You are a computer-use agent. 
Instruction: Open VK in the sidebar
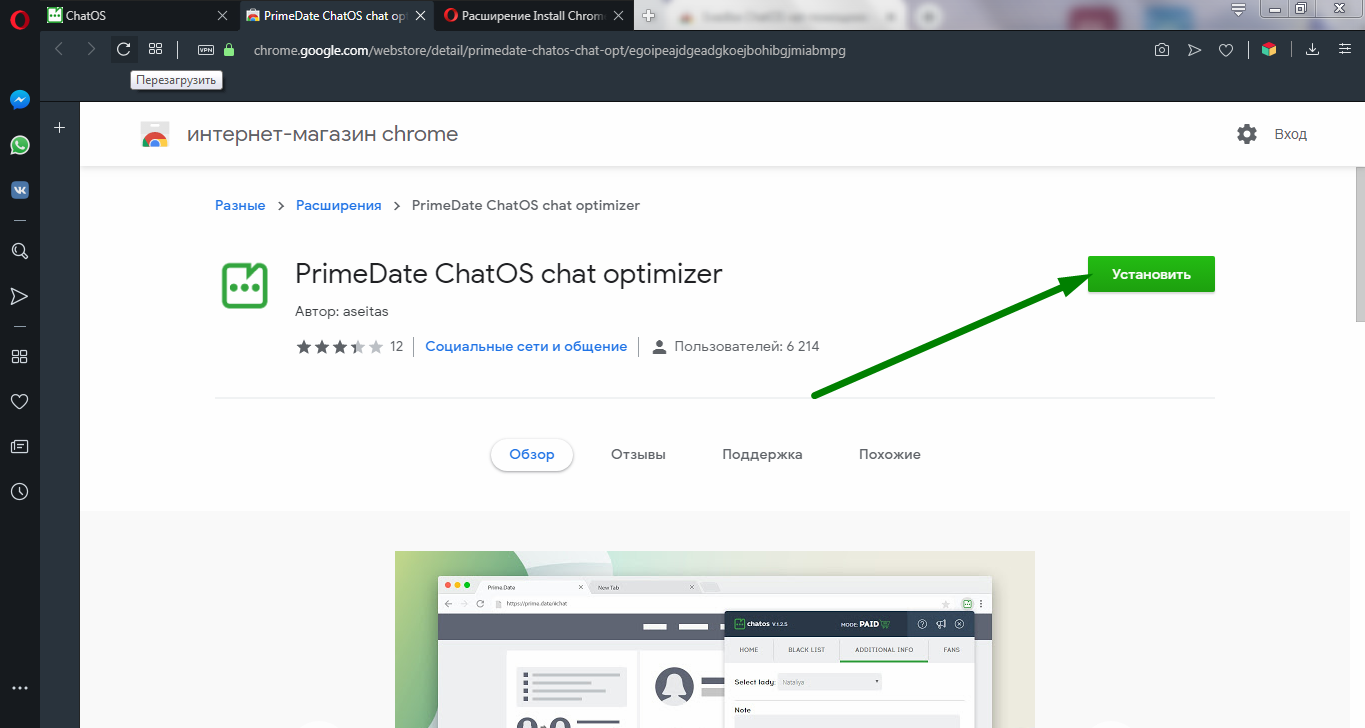click(x=20, y=190)
